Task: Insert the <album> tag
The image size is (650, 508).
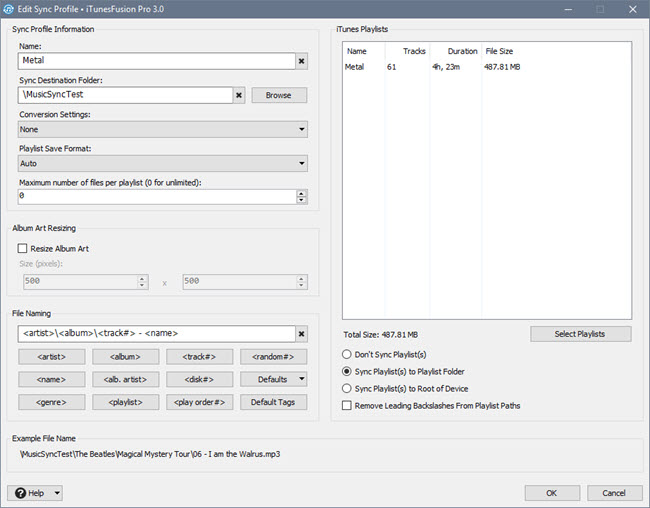Action: tap(125, 357)
